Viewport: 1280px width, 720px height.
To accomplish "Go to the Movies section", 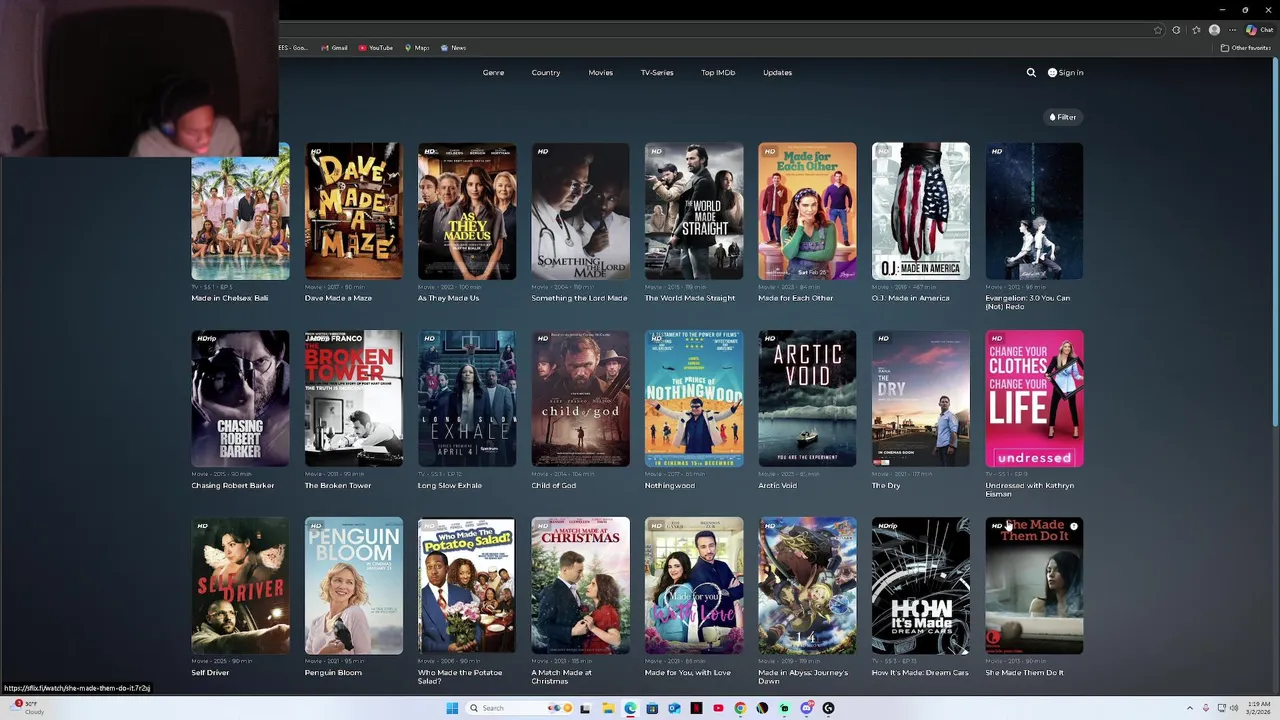I will tap(601, 73).
